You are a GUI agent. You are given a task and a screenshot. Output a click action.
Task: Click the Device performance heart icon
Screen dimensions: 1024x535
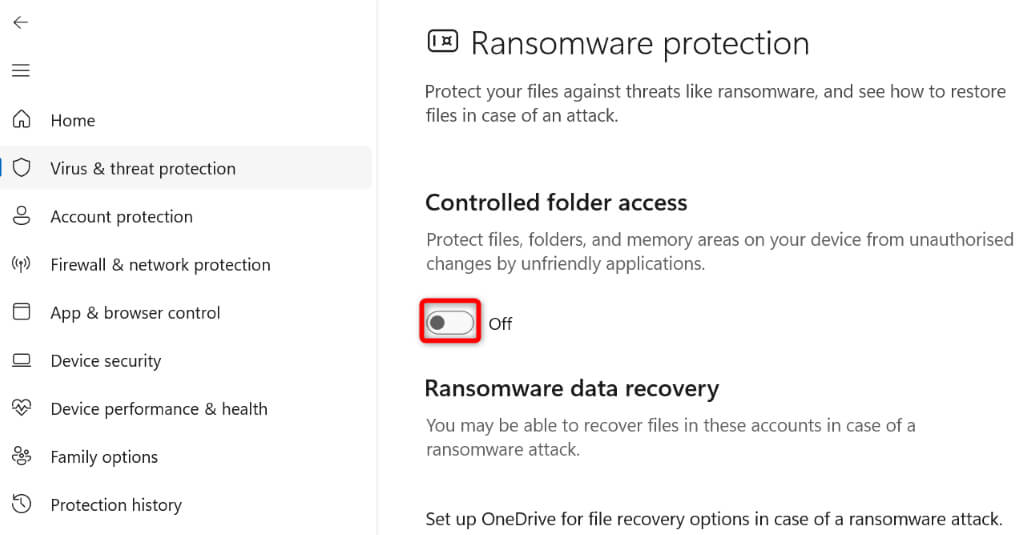[21, 408]
